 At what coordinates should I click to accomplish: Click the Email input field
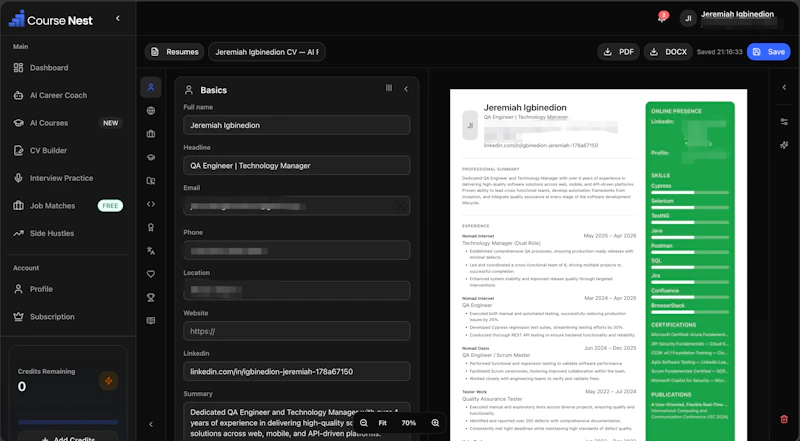coord(296,206)
